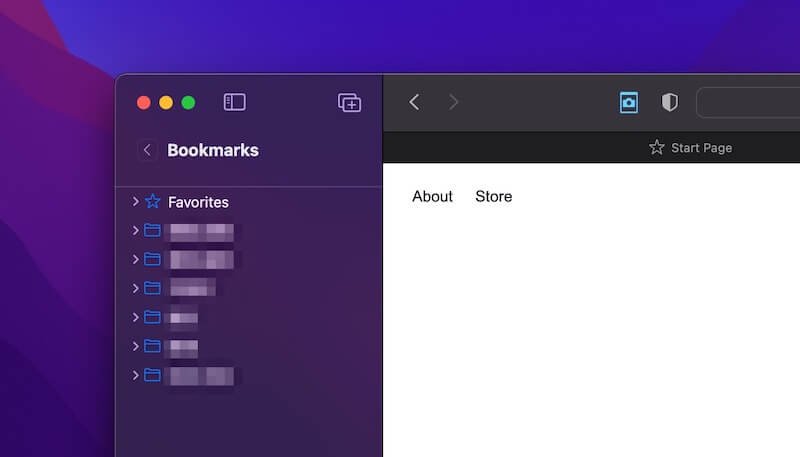This screenshot has width=800, height=457.
Task: Expand the second blurred bookmark folder
Action: (x=135, y=259)
